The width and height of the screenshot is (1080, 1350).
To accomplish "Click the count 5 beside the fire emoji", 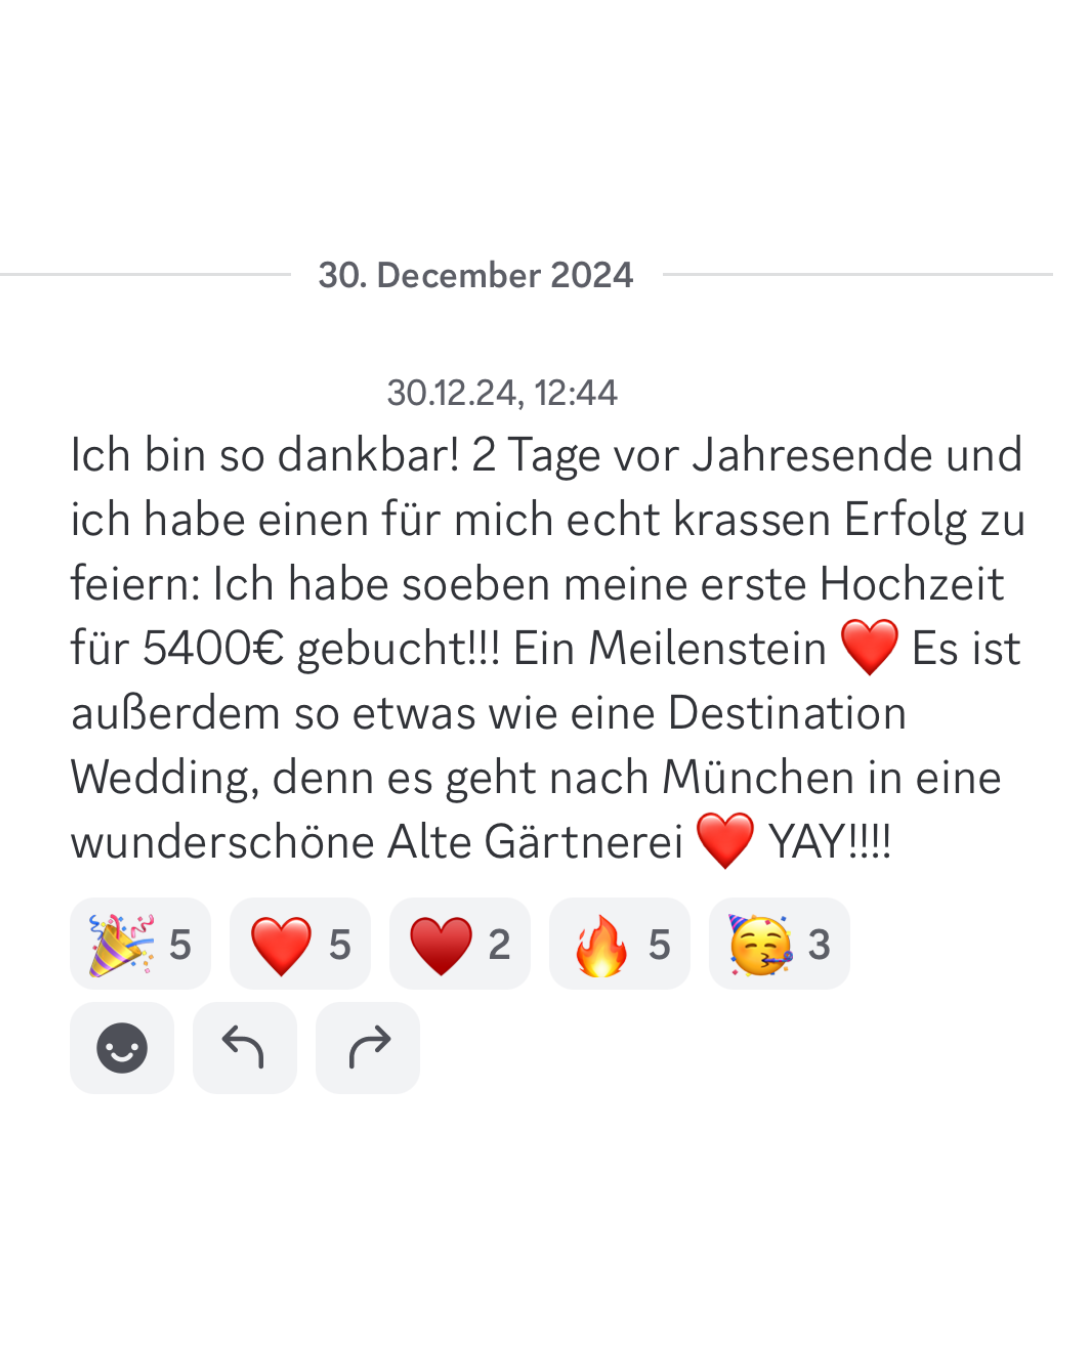I will (x=659, y=944).
